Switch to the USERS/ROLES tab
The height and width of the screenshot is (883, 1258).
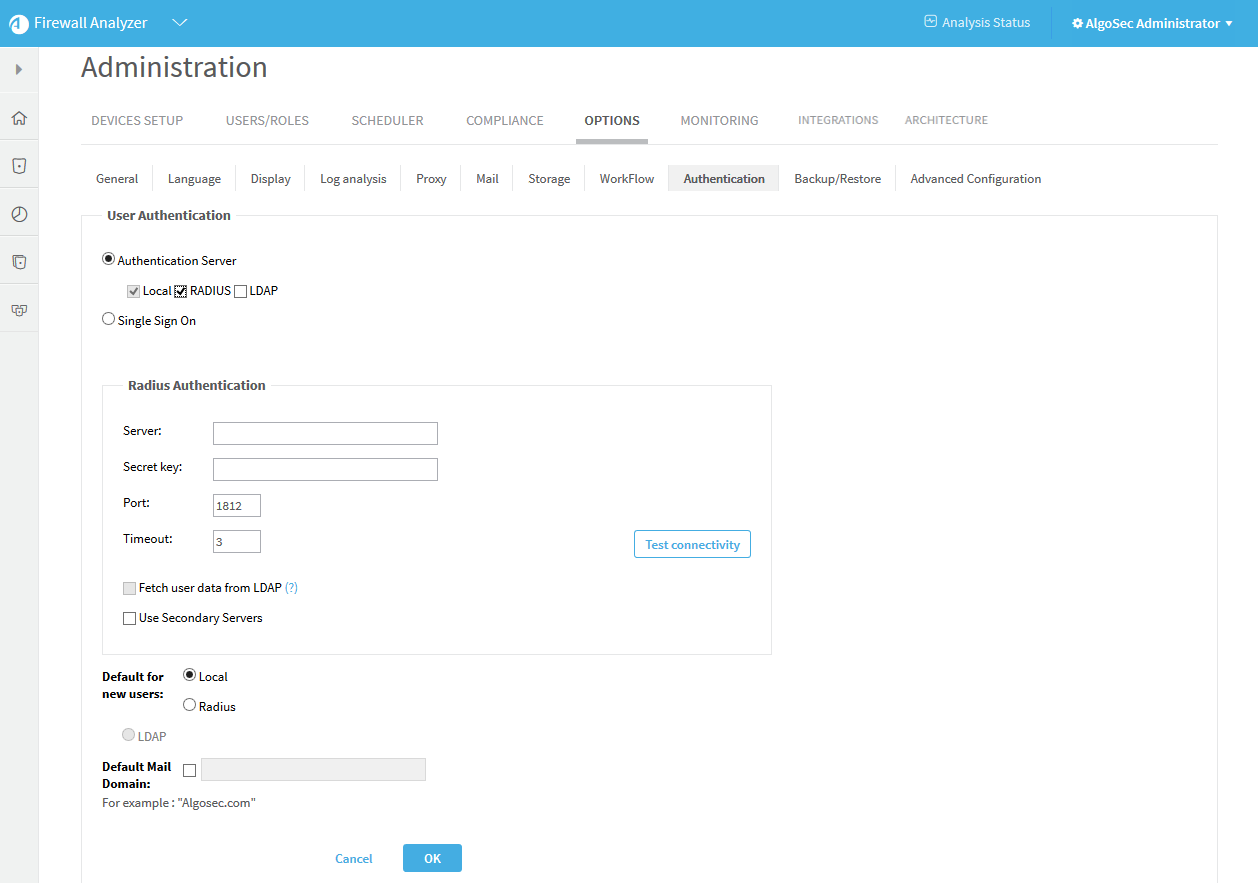(267, 120)
